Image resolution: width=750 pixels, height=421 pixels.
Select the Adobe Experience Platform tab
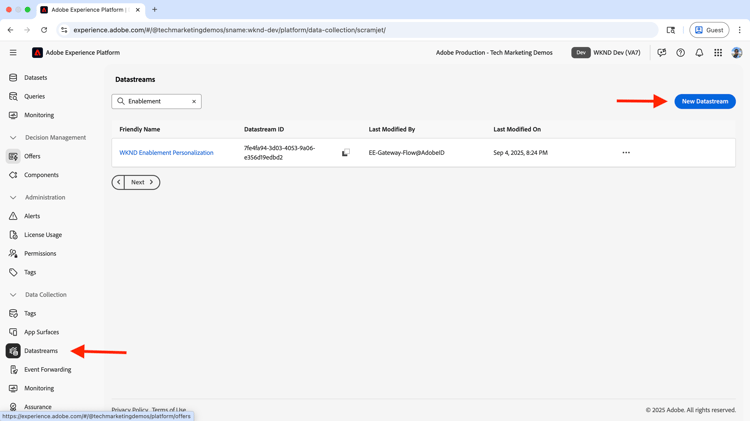pyautogui.click(x=90, y=10)
